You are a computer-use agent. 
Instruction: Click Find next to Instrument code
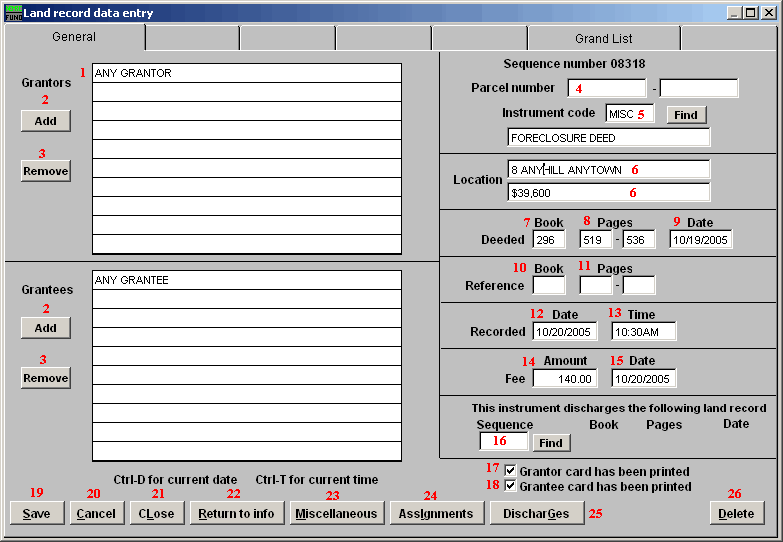[685, 115]
